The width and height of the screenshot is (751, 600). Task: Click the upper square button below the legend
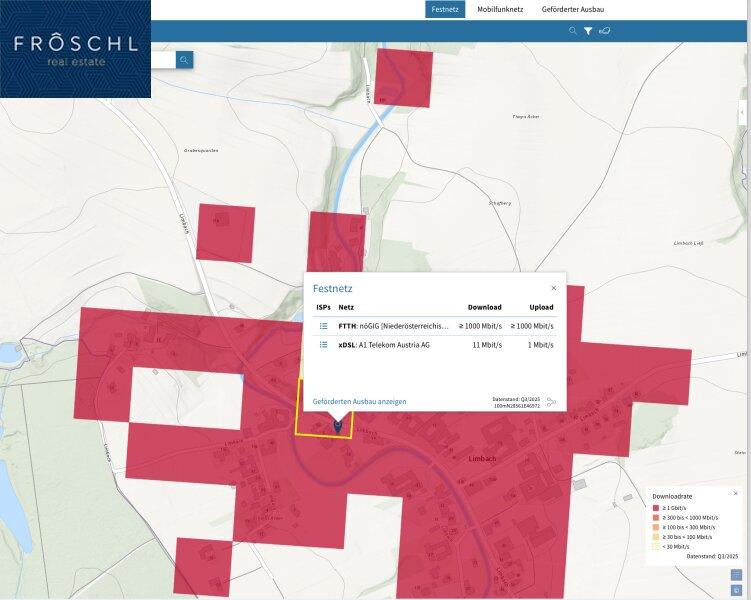click(736, 575)
